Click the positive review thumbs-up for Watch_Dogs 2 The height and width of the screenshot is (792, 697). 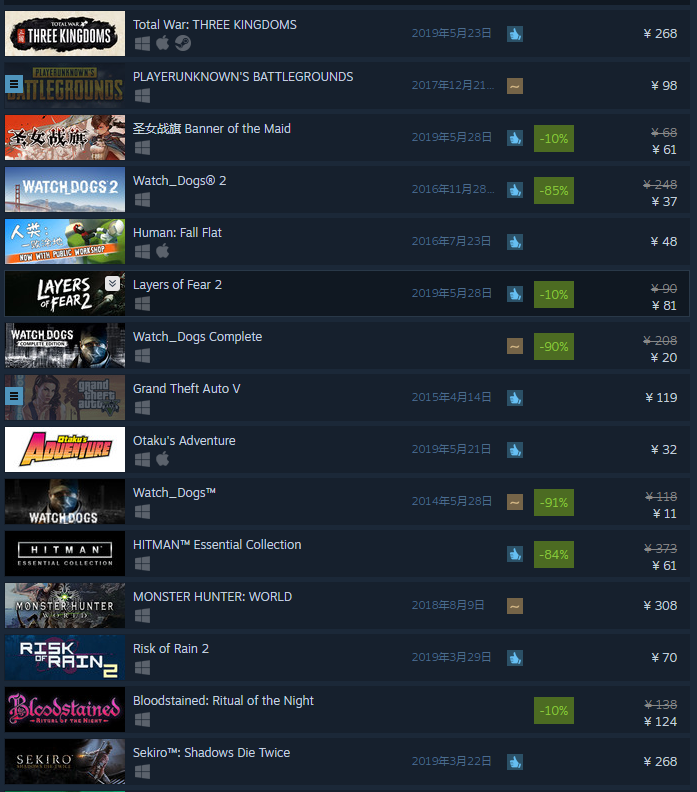click(x=515, y=190)
